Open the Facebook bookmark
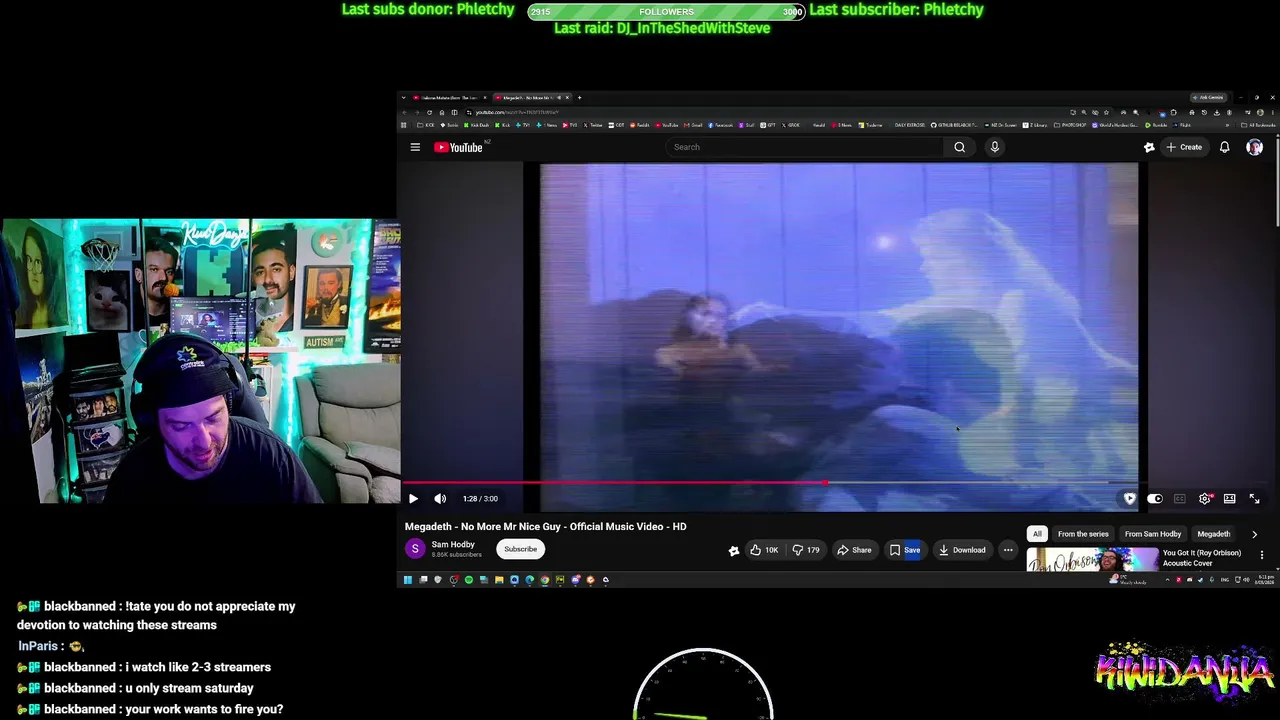The image size is (1280, 720). click(x=721, y=125)
